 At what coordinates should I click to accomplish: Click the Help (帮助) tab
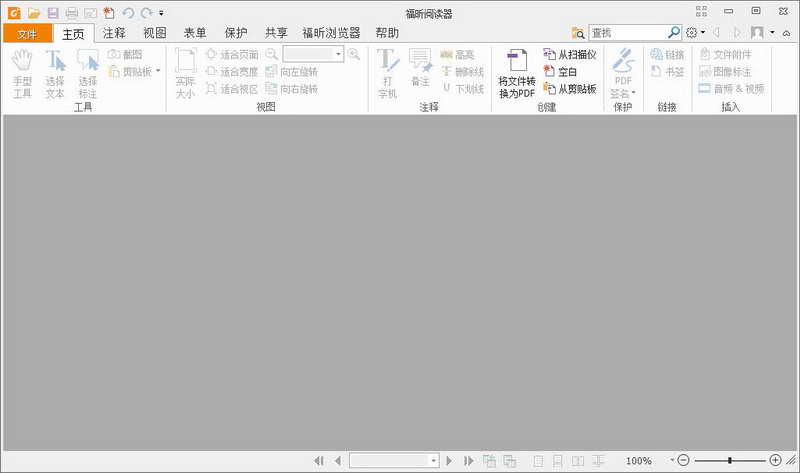pos(387,33)
